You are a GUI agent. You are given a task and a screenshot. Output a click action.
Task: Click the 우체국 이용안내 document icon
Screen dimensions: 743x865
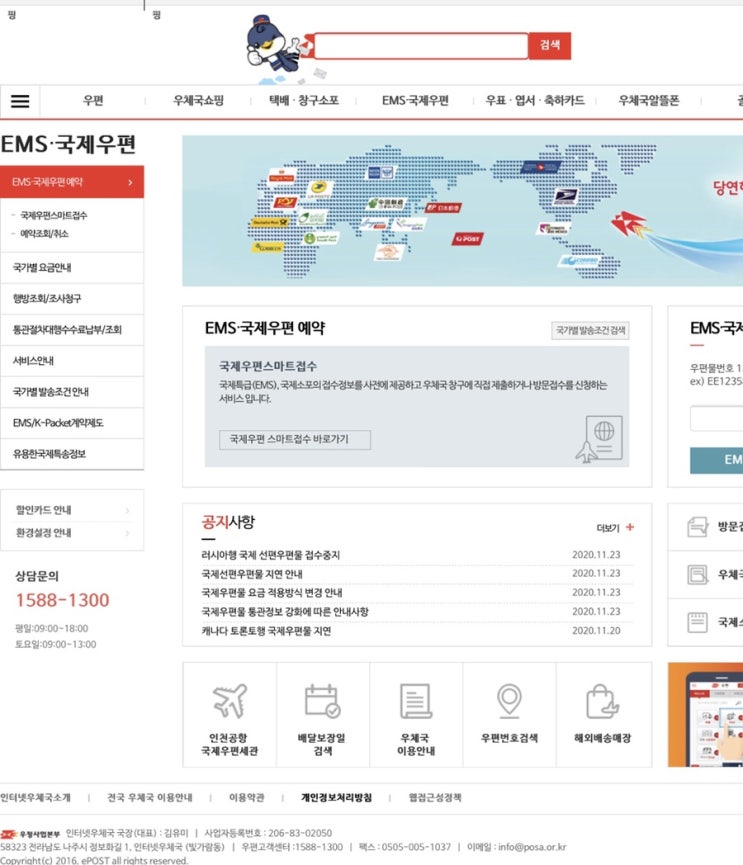(415, 701)
